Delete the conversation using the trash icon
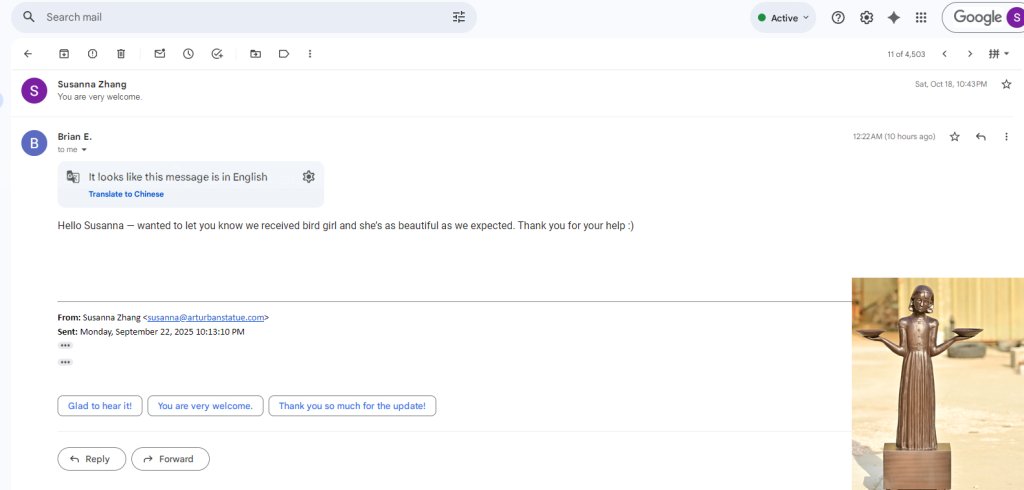The width and height of the screenshot is (1024, 490). [x=121, y=54]
